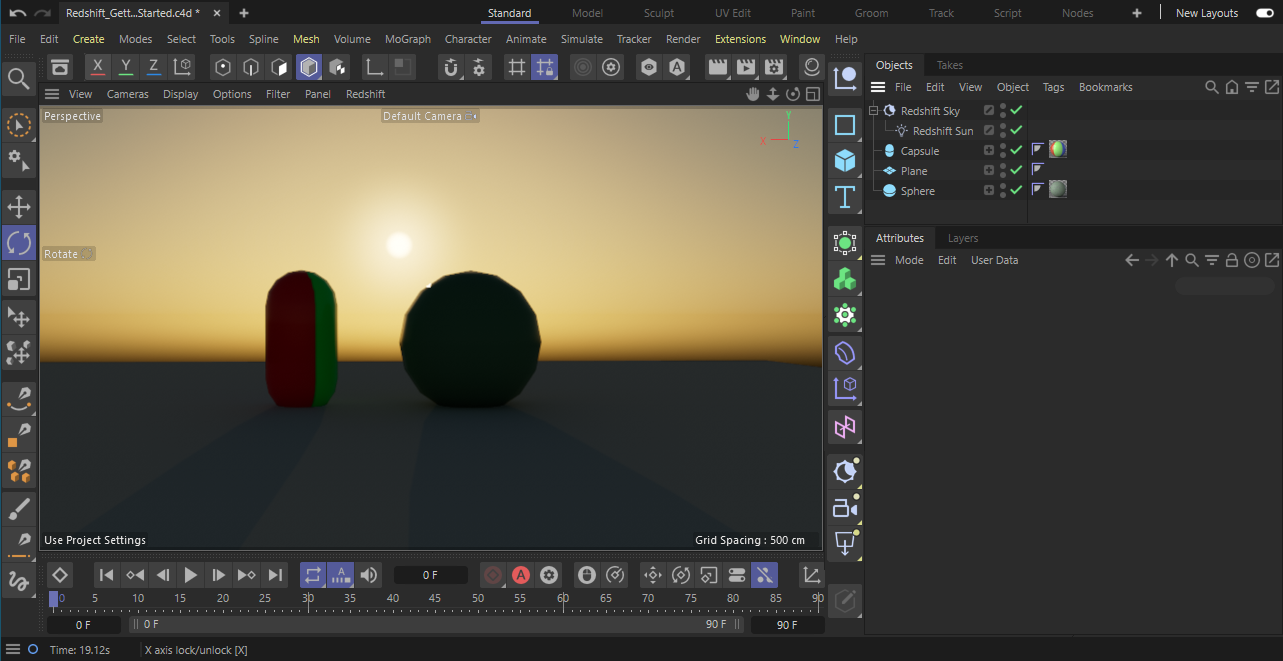1283x661 pixels.
Task: Select the Move tool in left toolbar
Action: (x=19, y=207)
